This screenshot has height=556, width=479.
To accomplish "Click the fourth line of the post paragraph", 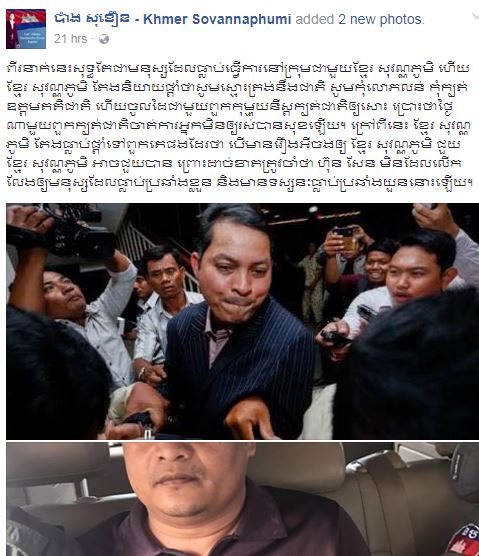I will pyautogui.click(x=238, y=125).
